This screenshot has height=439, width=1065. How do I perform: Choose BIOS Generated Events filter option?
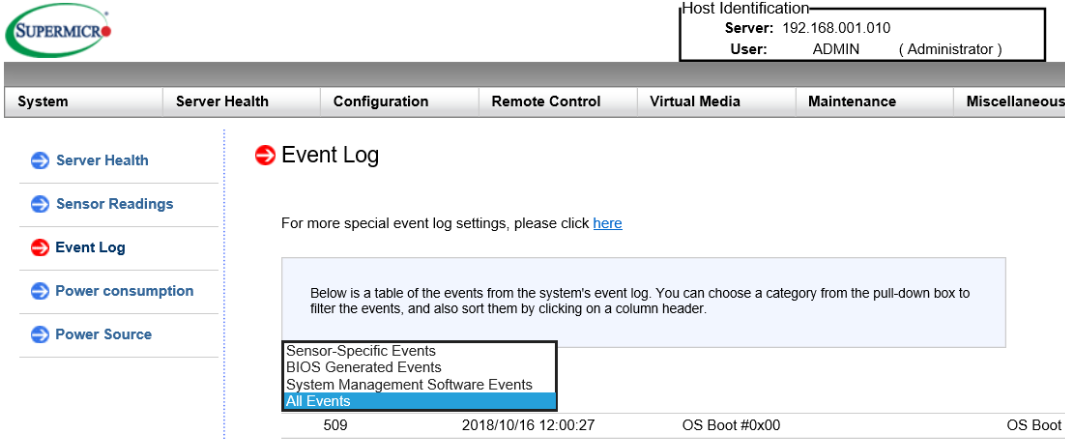[x=363, y=367]
